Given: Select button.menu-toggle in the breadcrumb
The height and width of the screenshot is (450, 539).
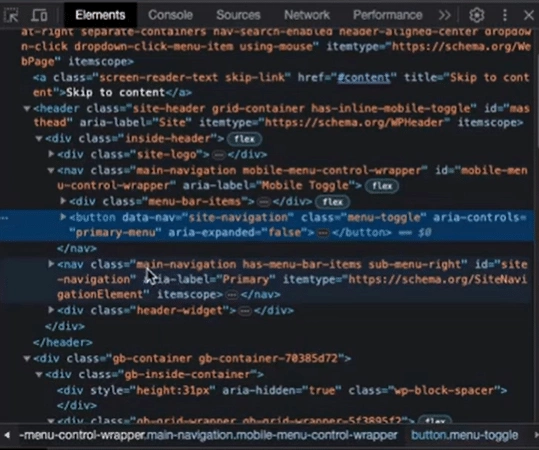Looking at the screenshot, I should pos(464,435).
